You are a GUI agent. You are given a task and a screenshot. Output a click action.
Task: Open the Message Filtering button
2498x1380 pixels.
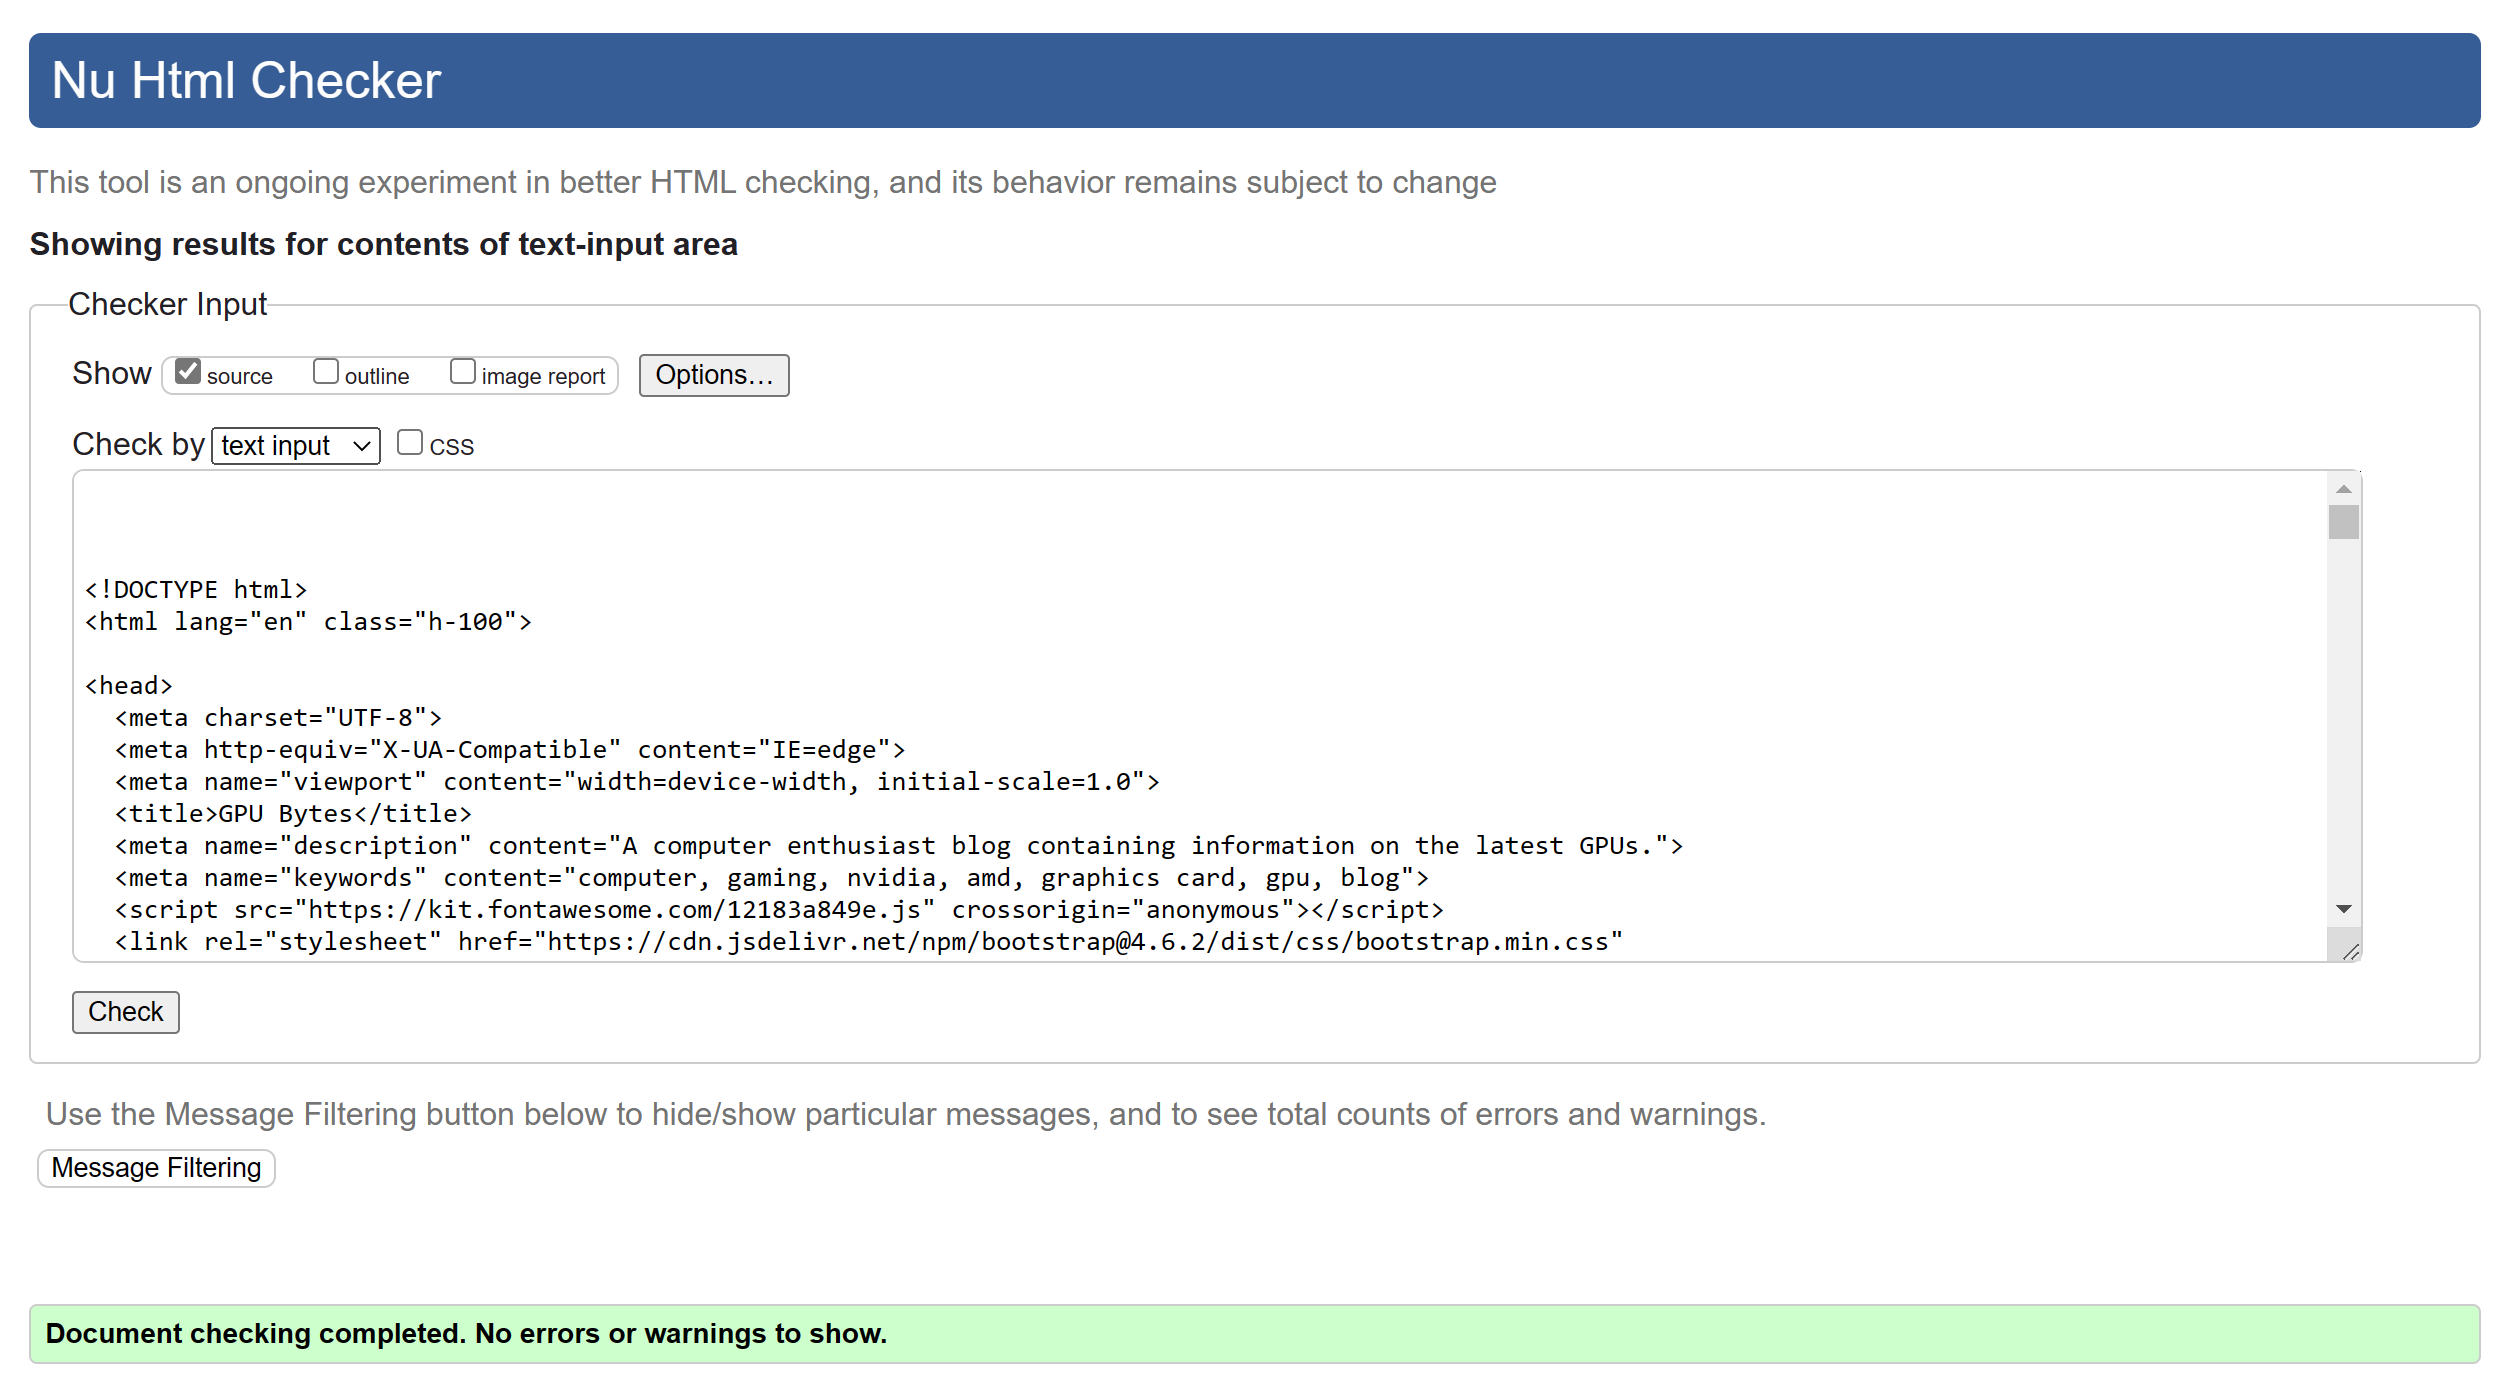(x=156, y=1168)
